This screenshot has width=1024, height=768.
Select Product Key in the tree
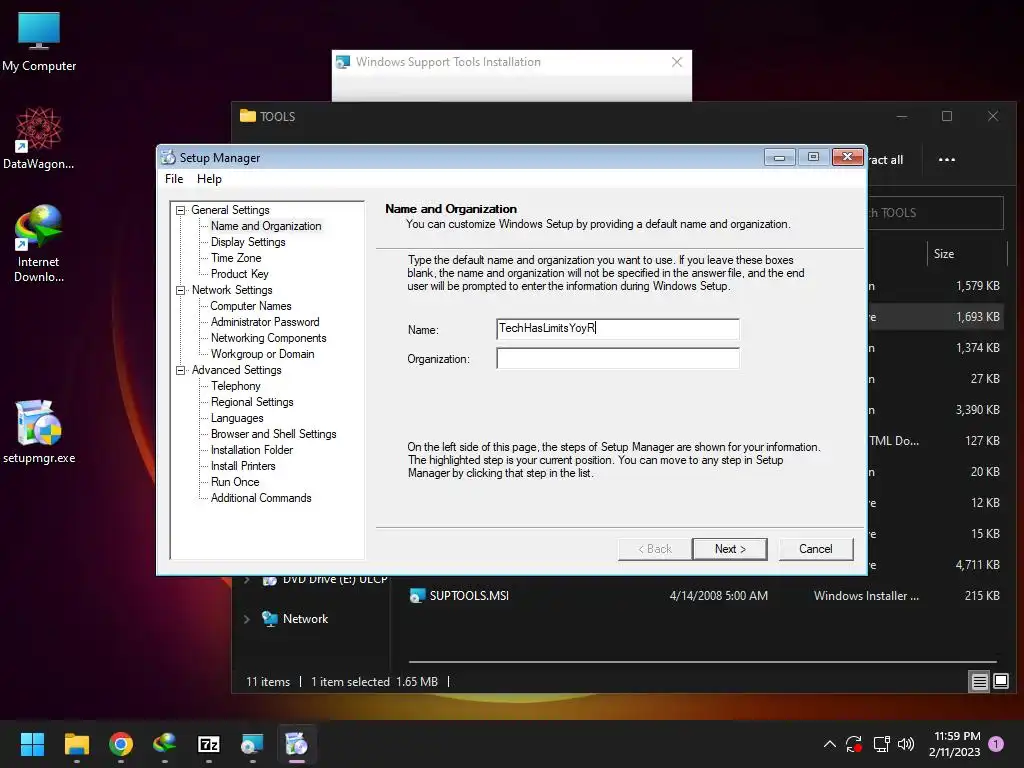click(240, 274)
